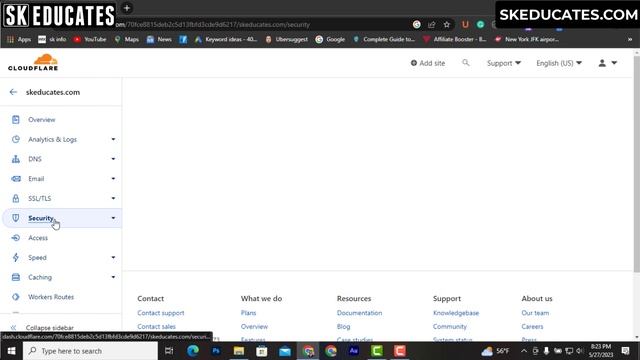The width and height of the screenshot is (640, 360).
Task: Click weather 56°F widget in taskbar
Action: (x=495, y=351)
